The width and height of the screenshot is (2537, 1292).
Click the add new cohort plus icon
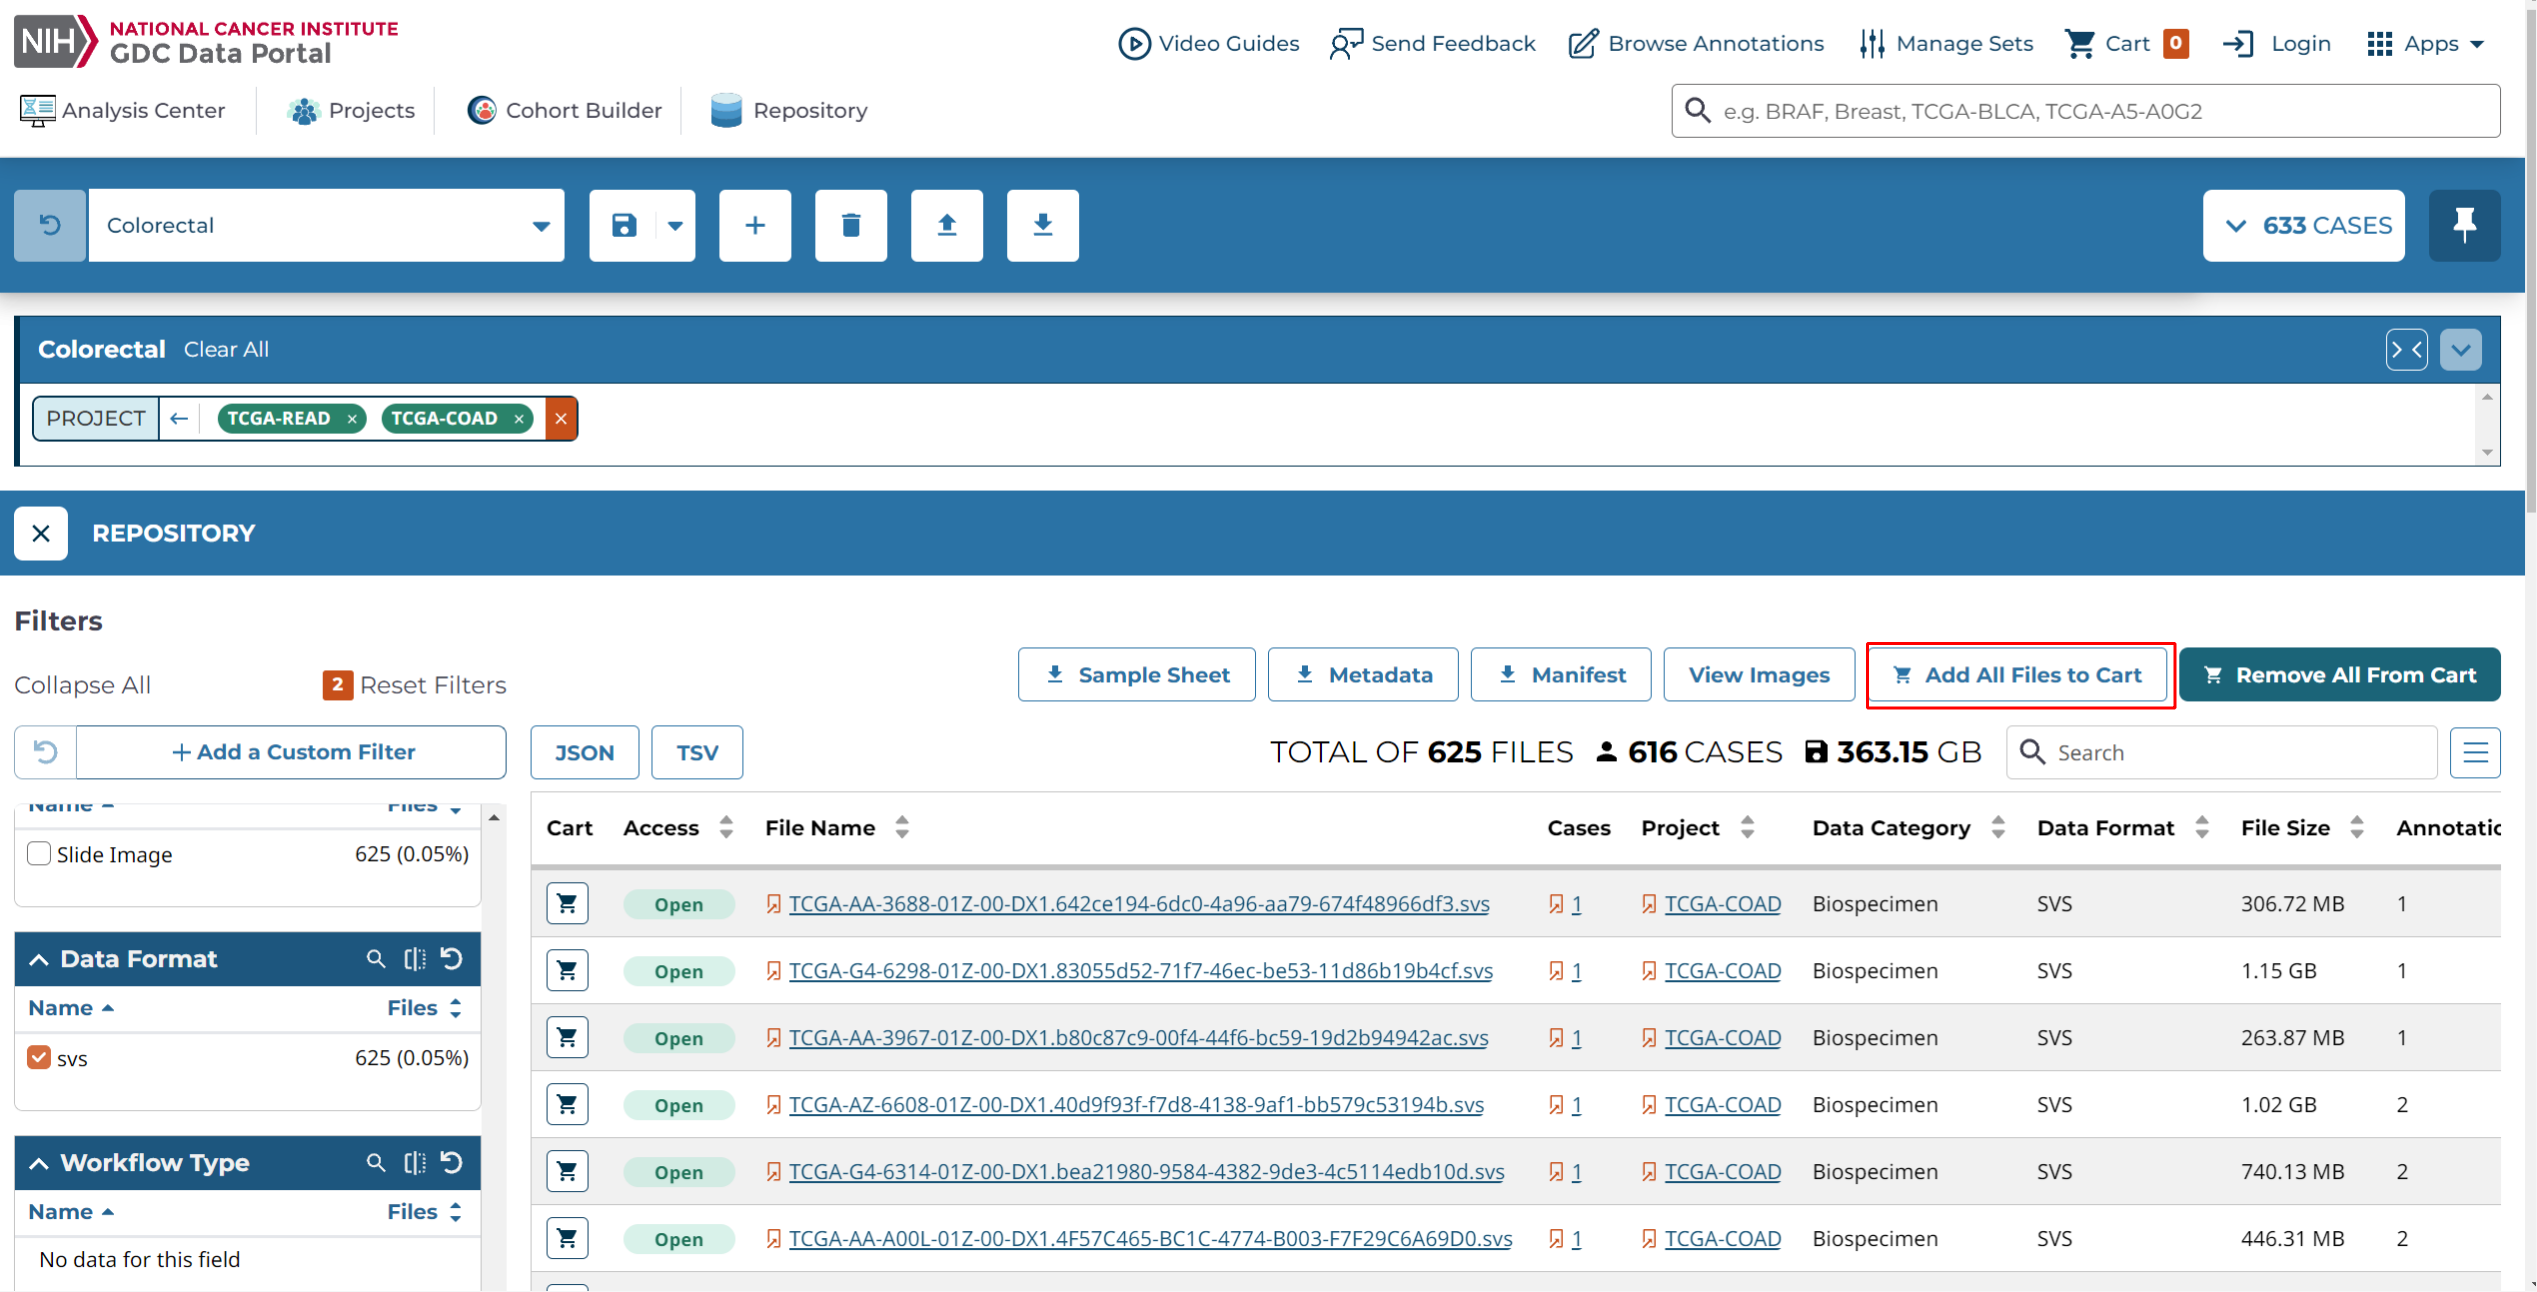(755, 225)
